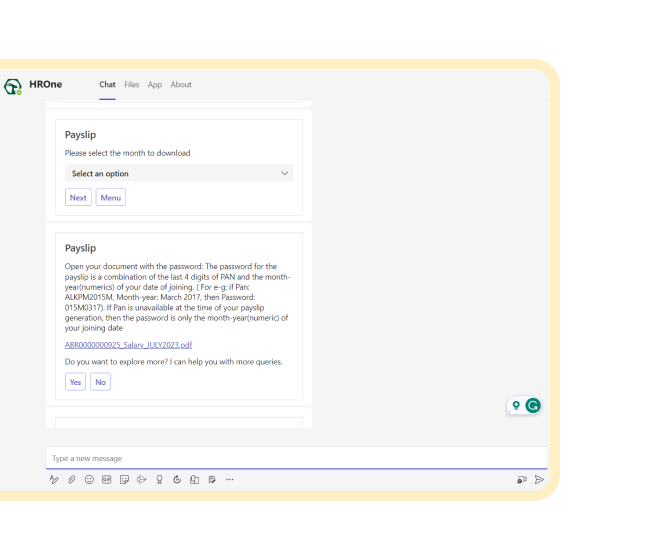Select the App tab

(155, 85)
